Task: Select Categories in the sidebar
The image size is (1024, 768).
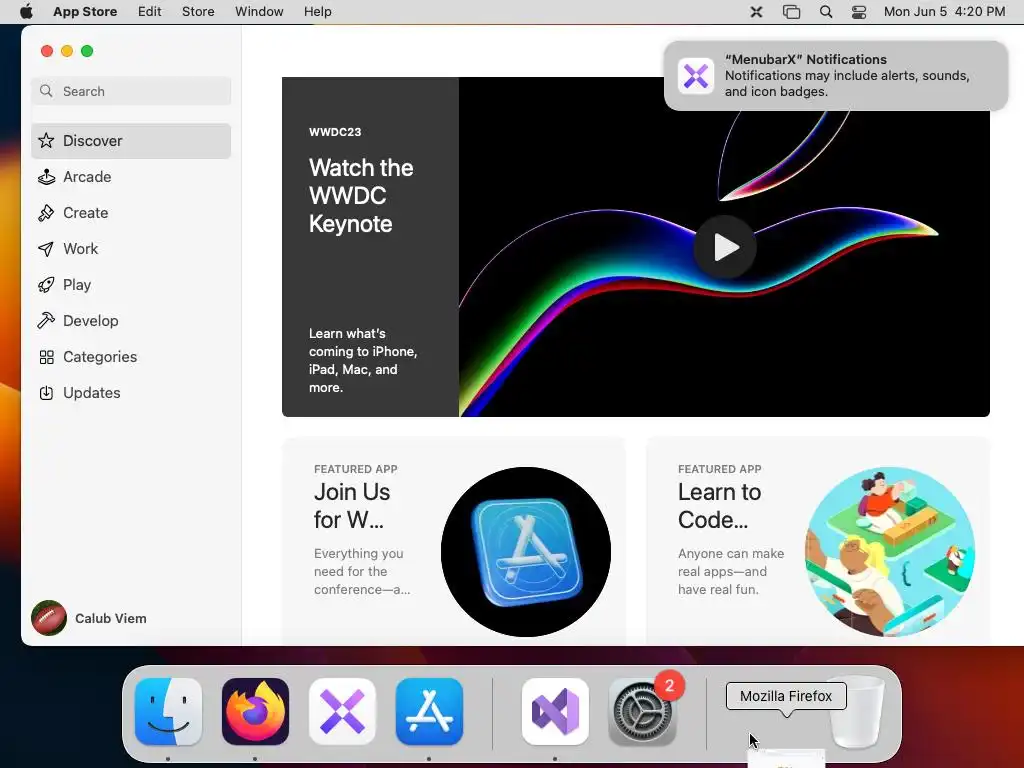Action: [x=131, y=357]
